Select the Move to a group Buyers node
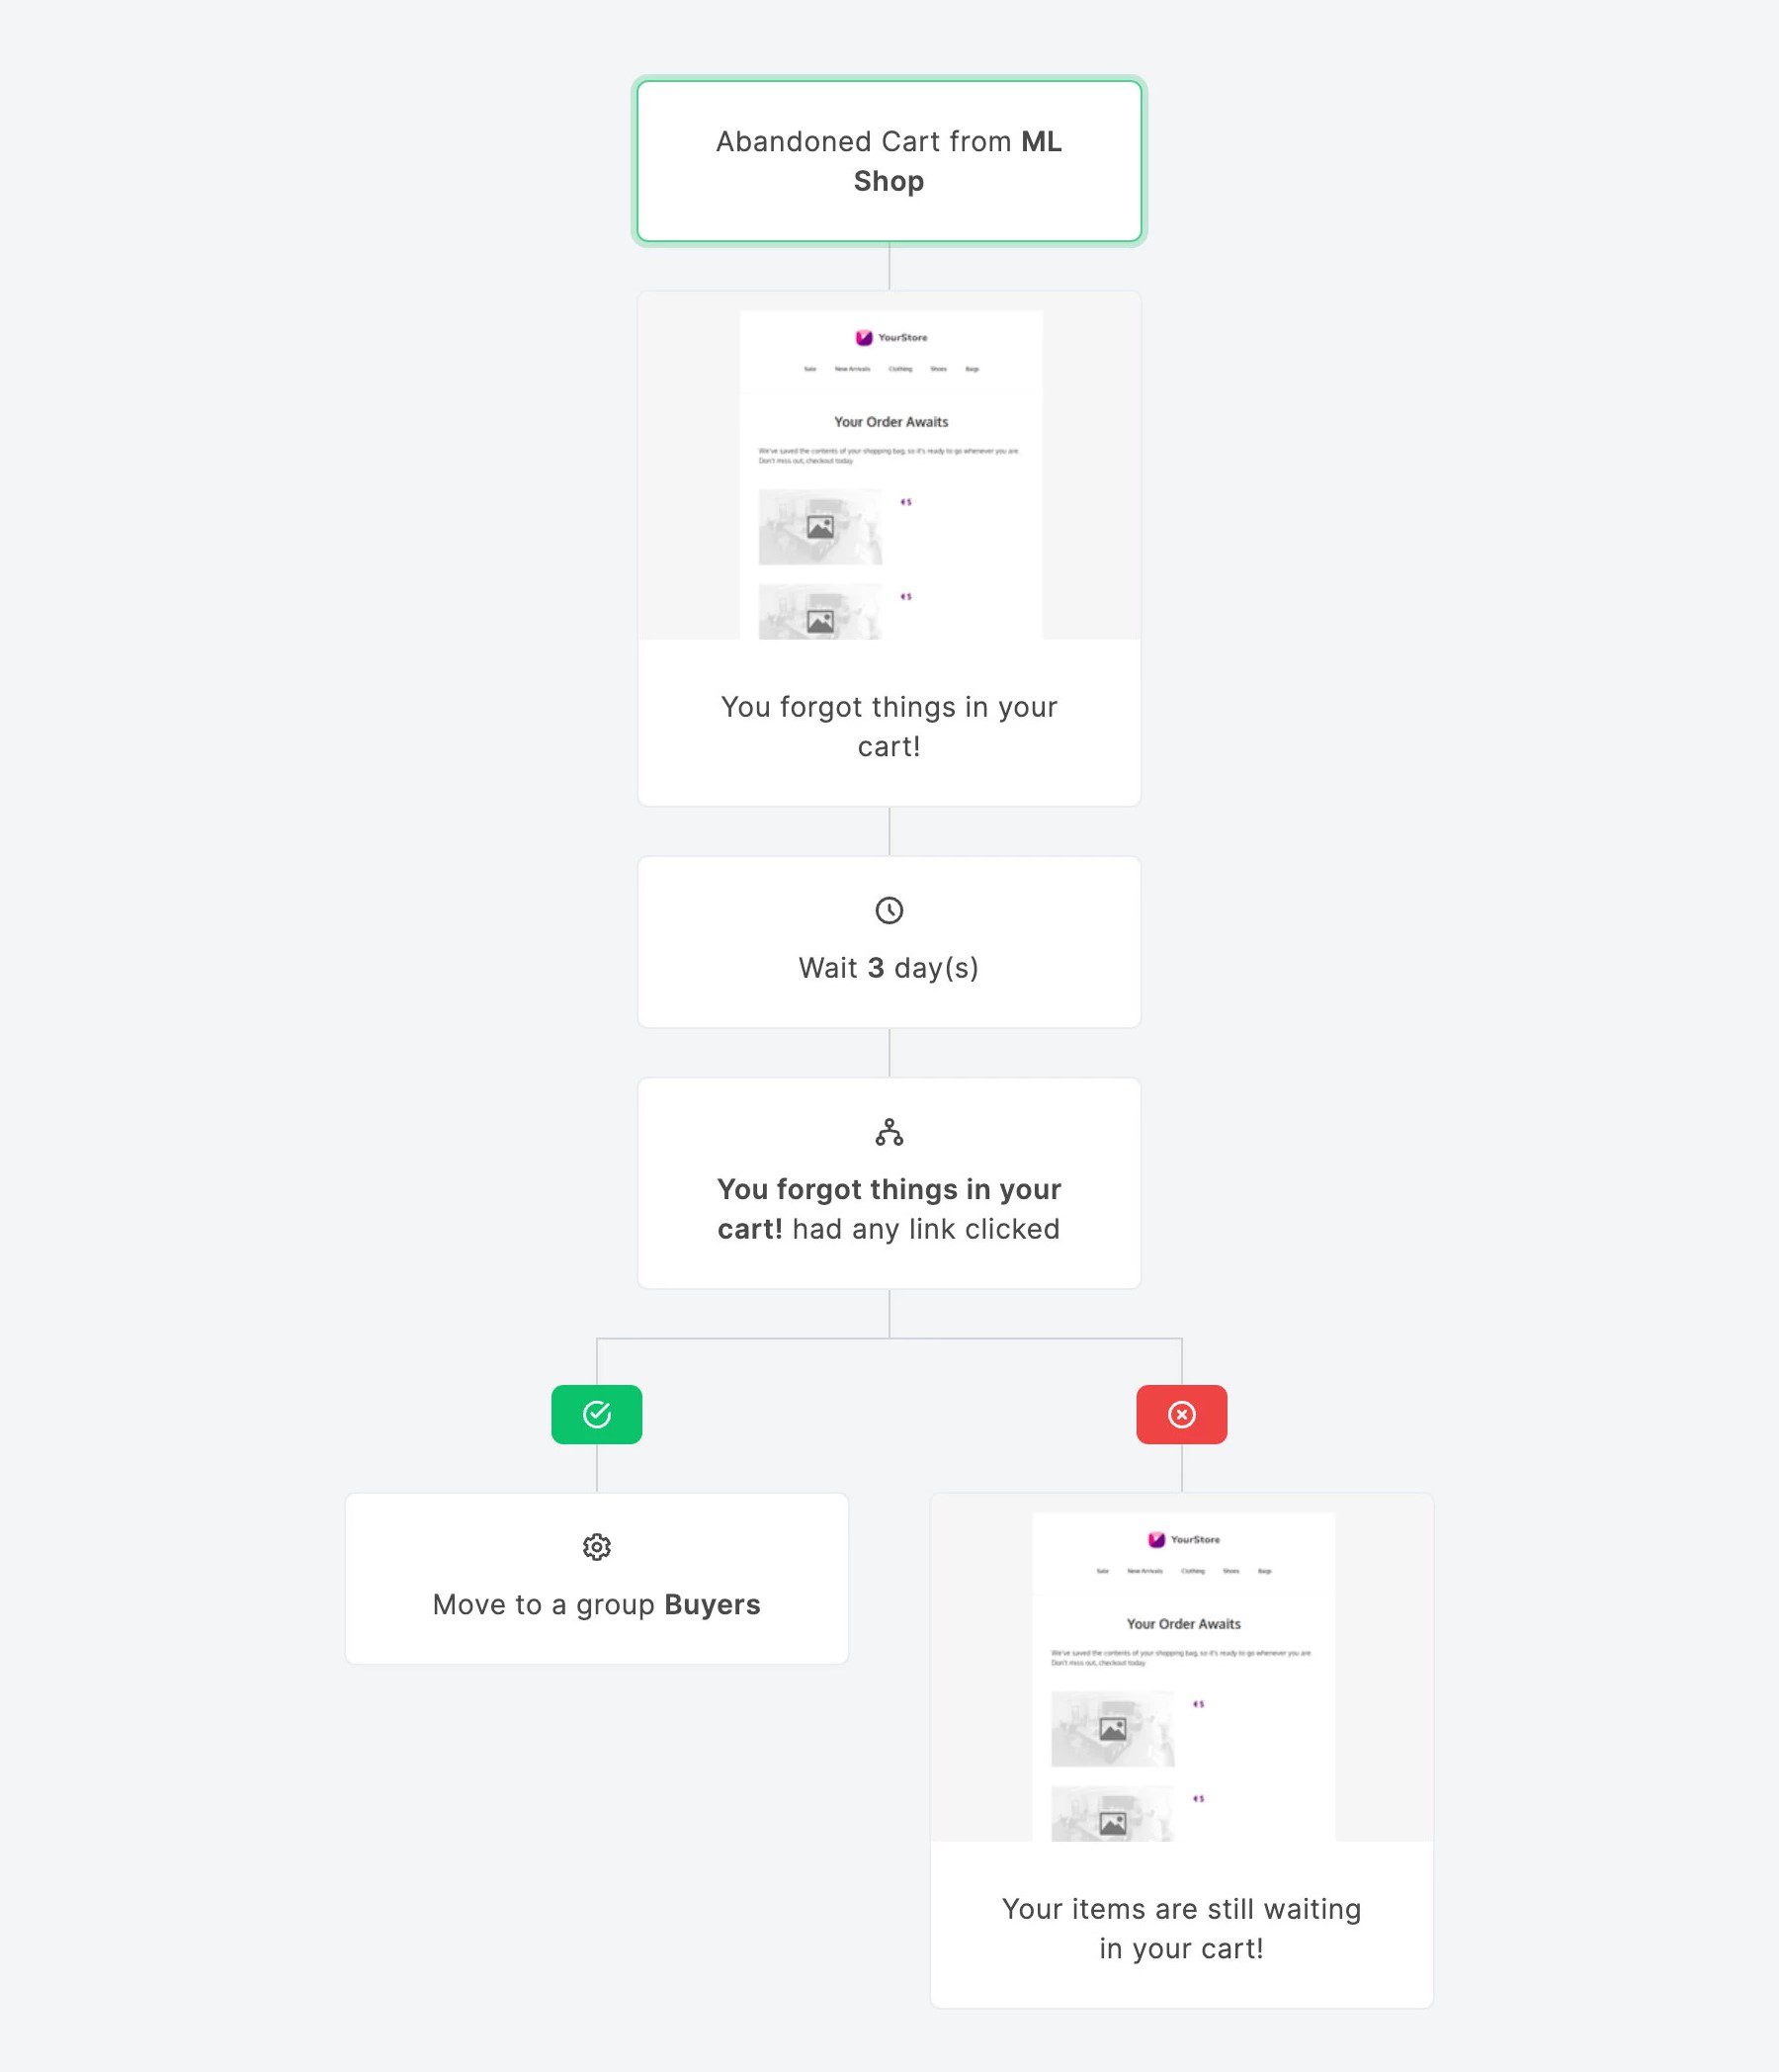Viewport: 1779px width, 2072px height. click(x=596, y=1603)
